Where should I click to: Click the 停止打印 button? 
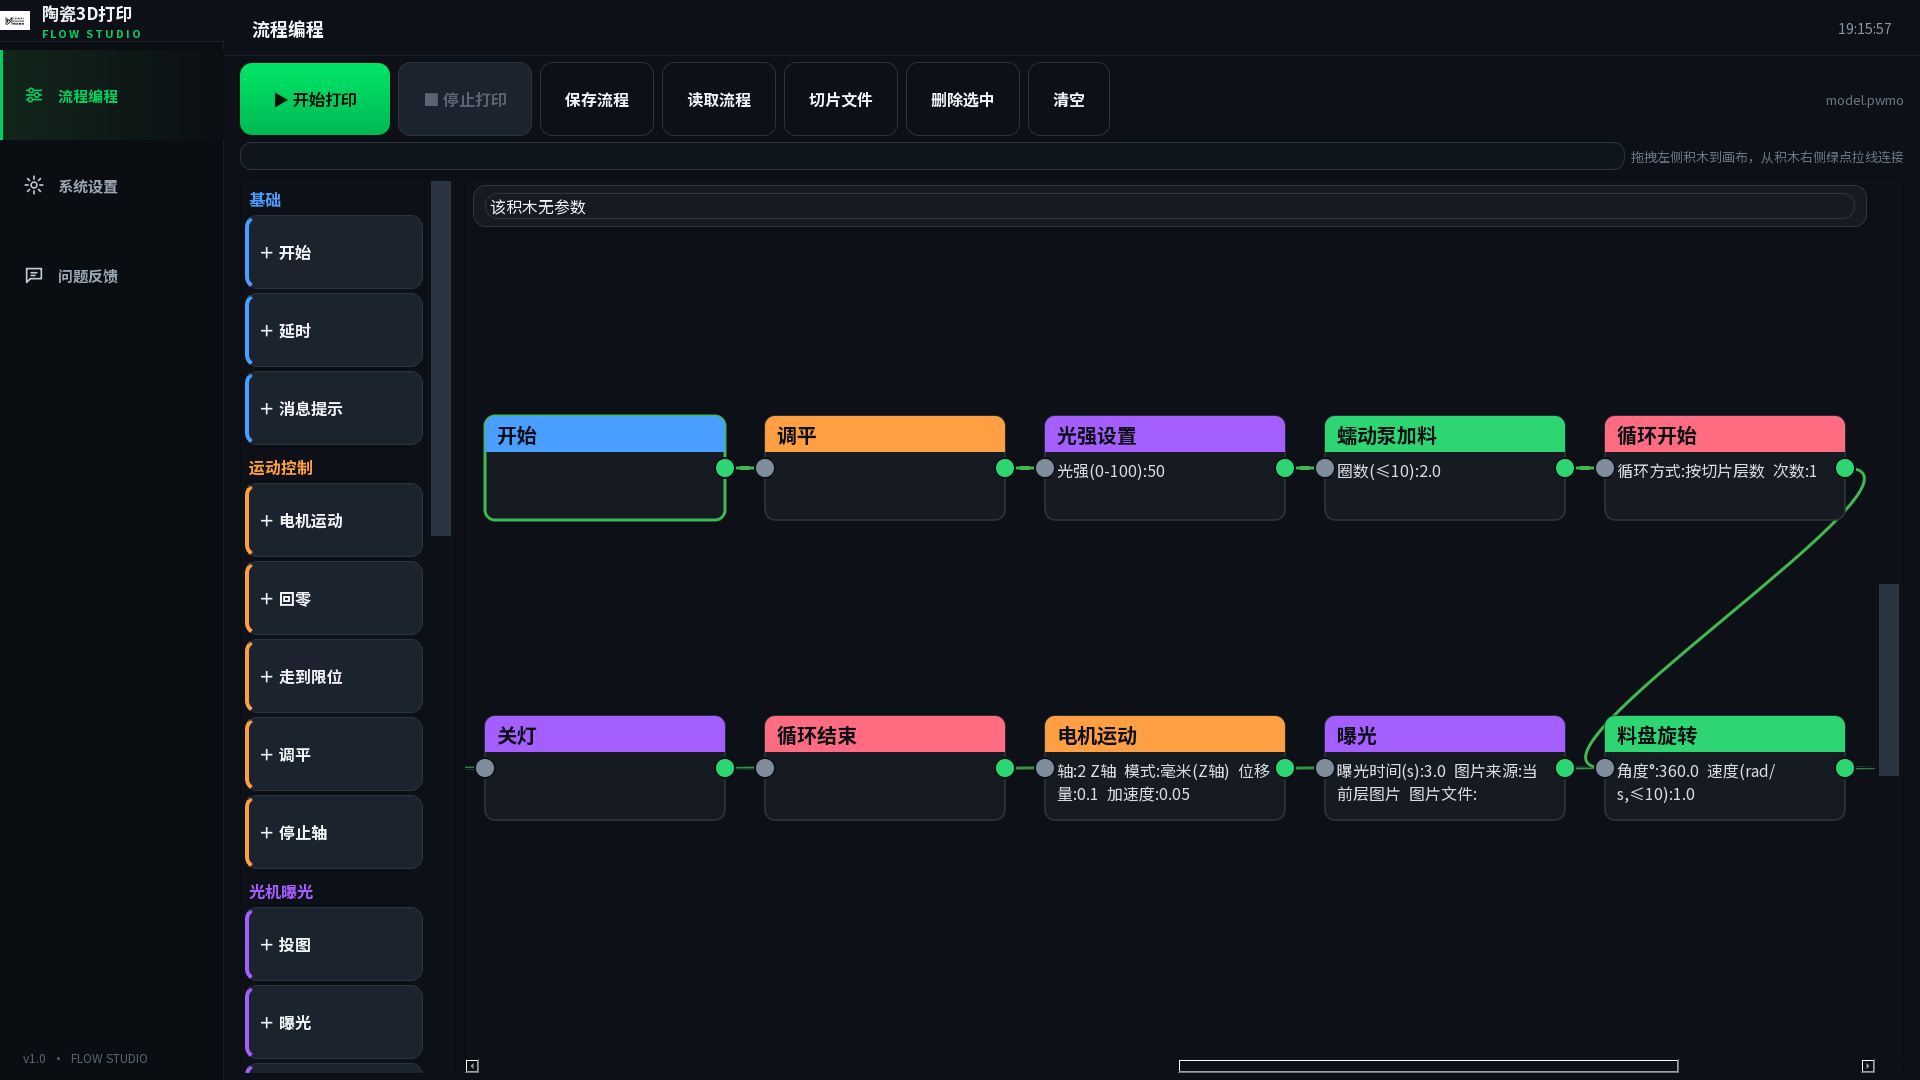(x=465, y=99)
